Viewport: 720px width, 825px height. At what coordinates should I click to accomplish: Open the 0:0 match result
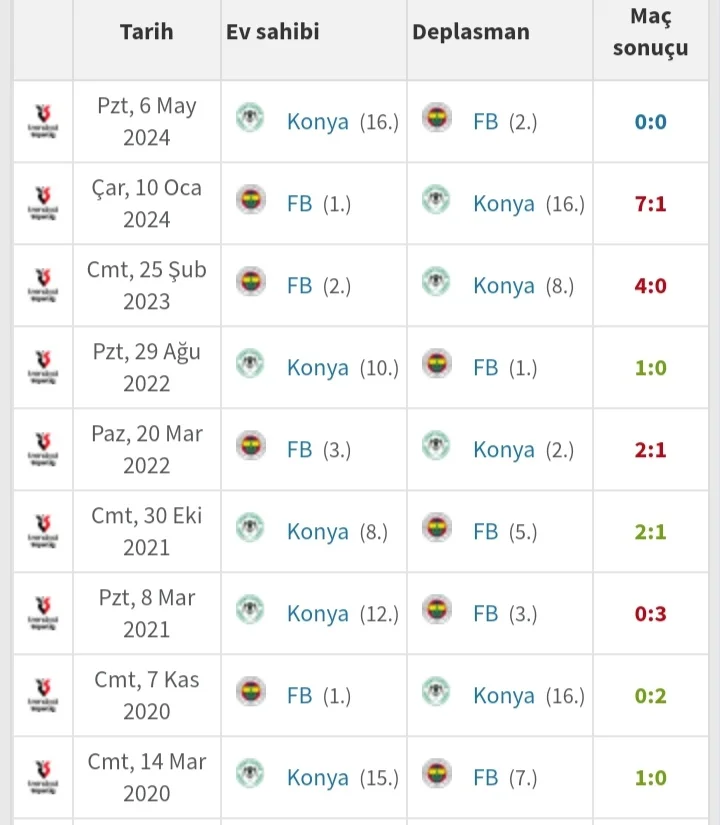650,122
